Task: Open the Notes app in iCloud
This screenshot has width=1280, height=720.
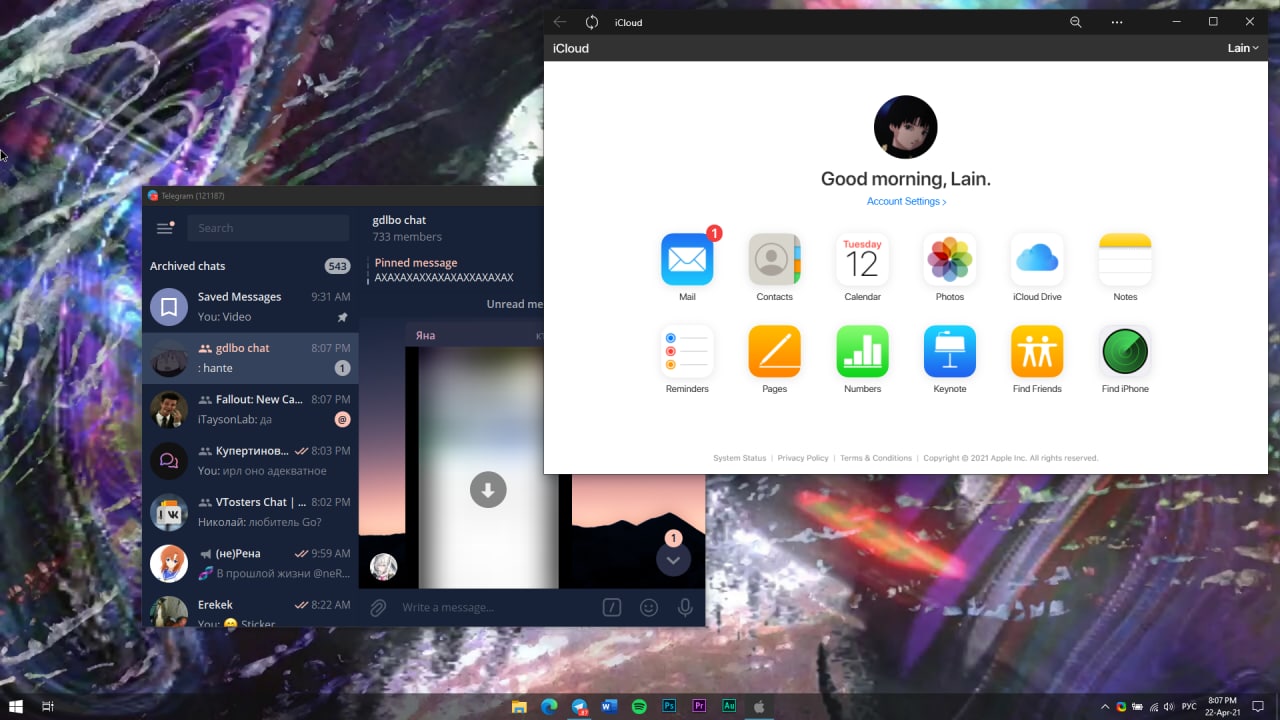Action: click(x=1125, y=260)
